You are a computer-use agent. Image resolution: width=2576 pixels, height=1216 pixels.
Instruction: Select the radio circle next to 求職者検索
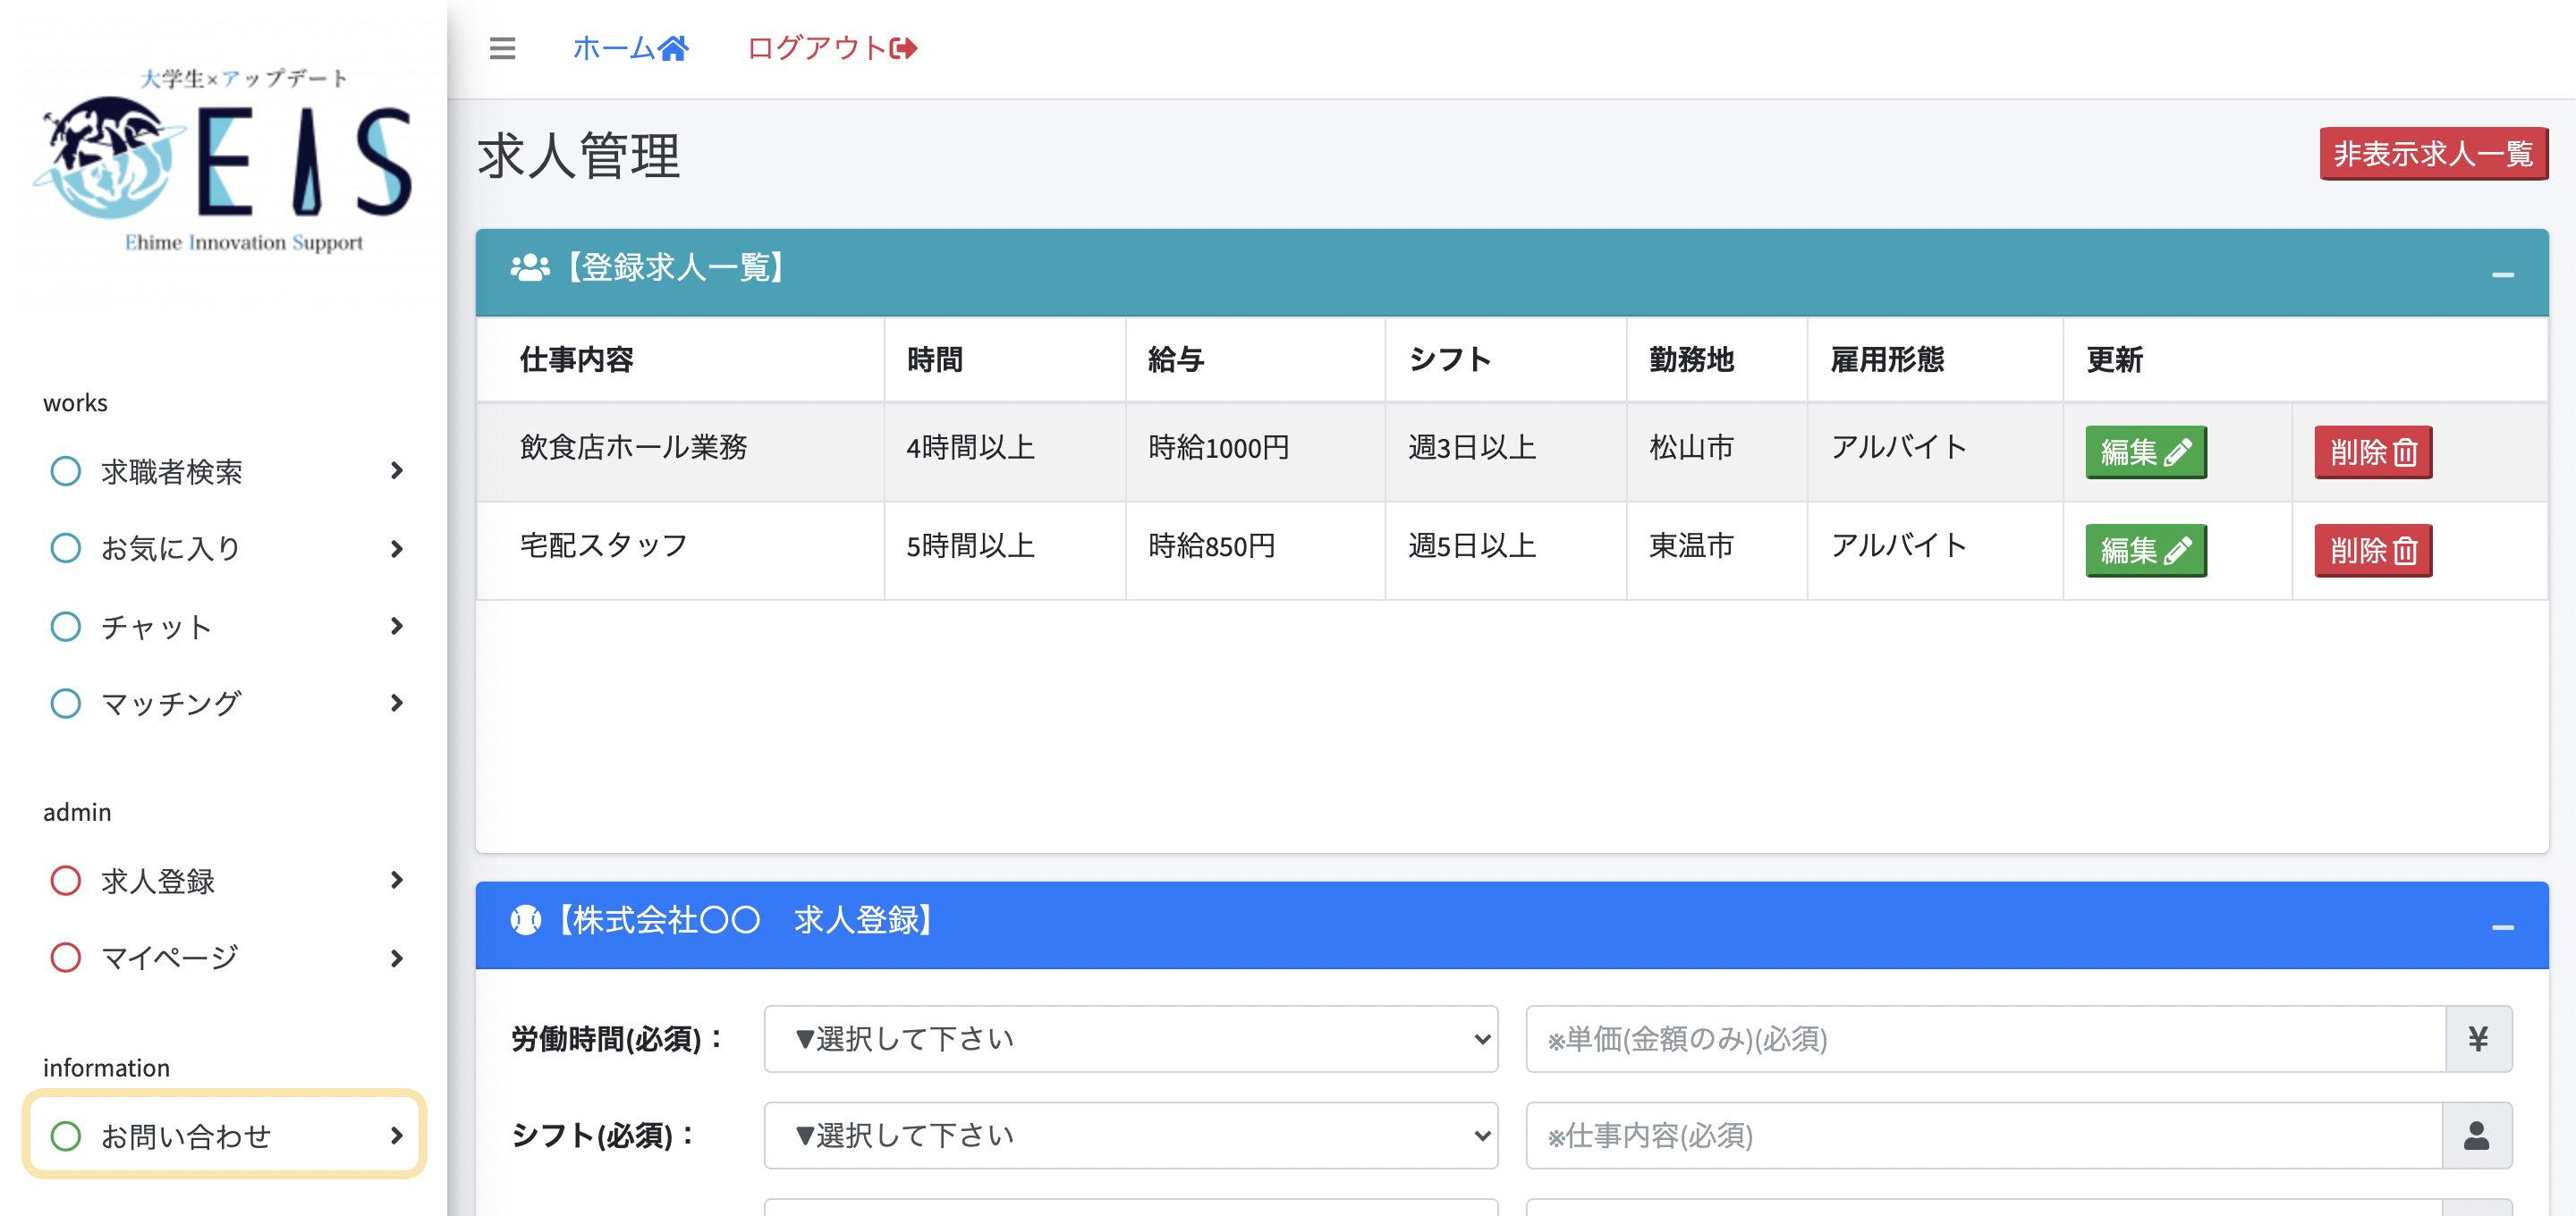coord(66,470)
